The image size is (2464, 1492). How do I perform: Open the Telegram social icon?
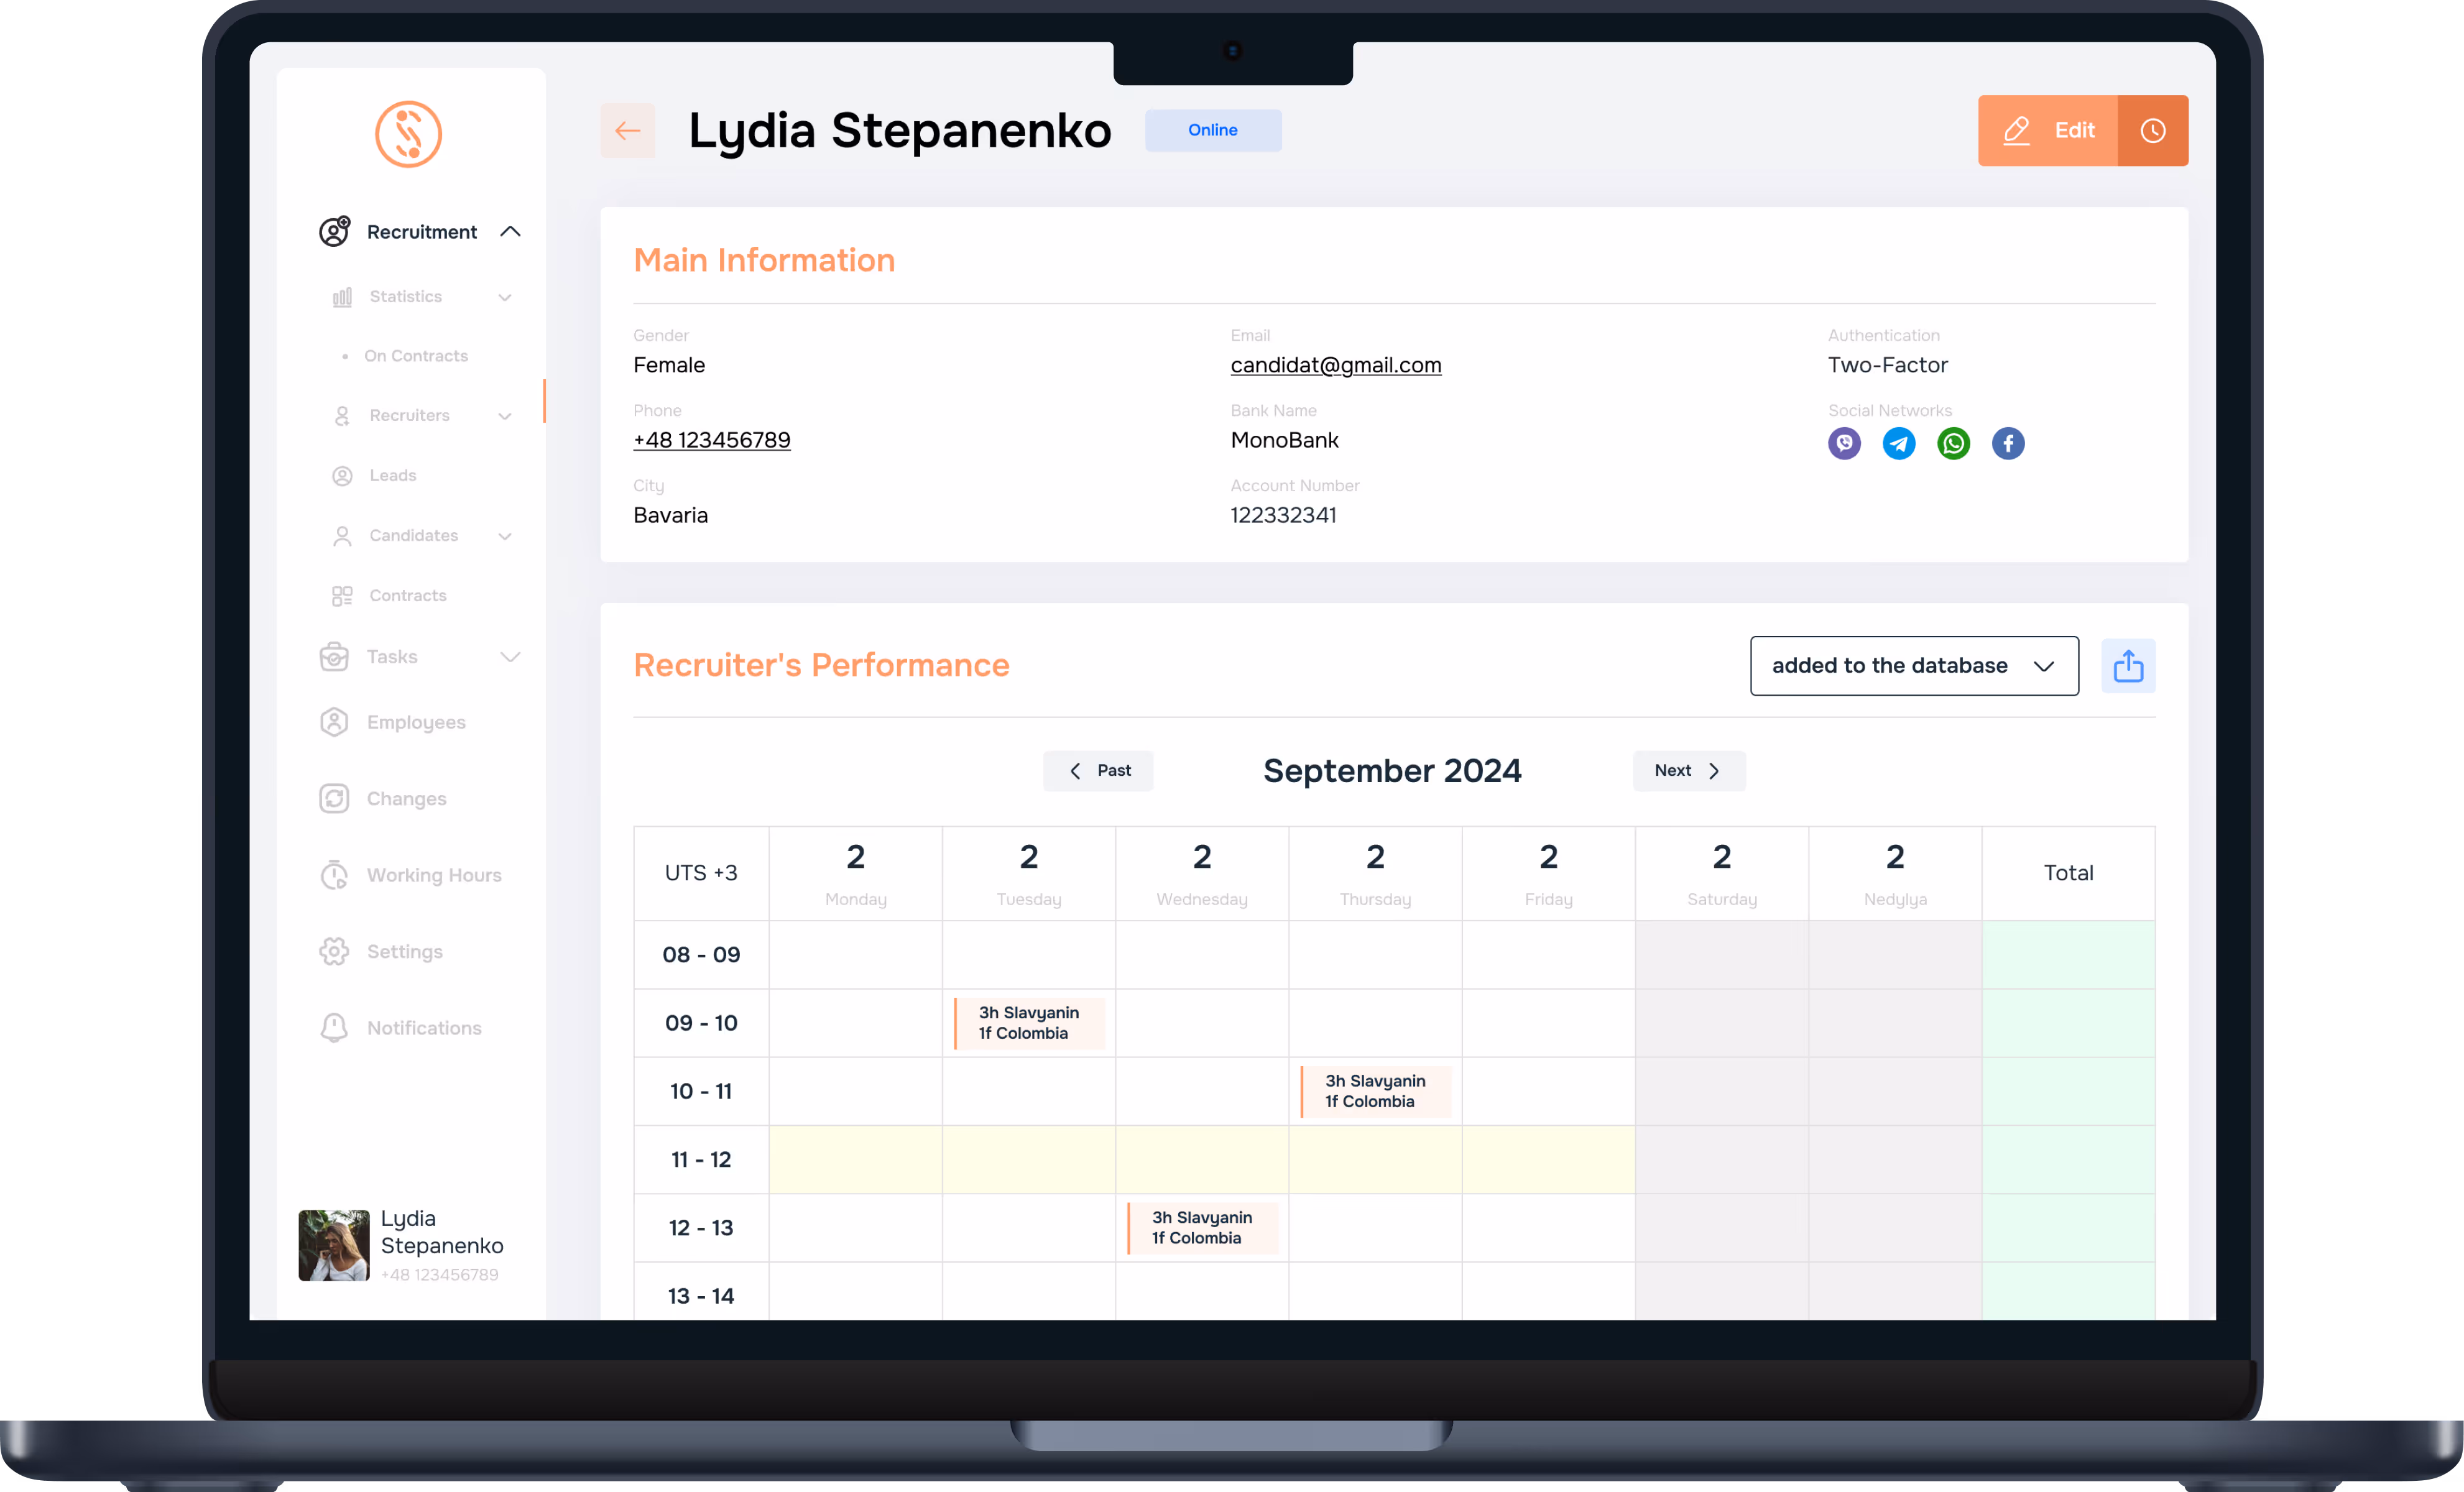(x=1898, y=443)
